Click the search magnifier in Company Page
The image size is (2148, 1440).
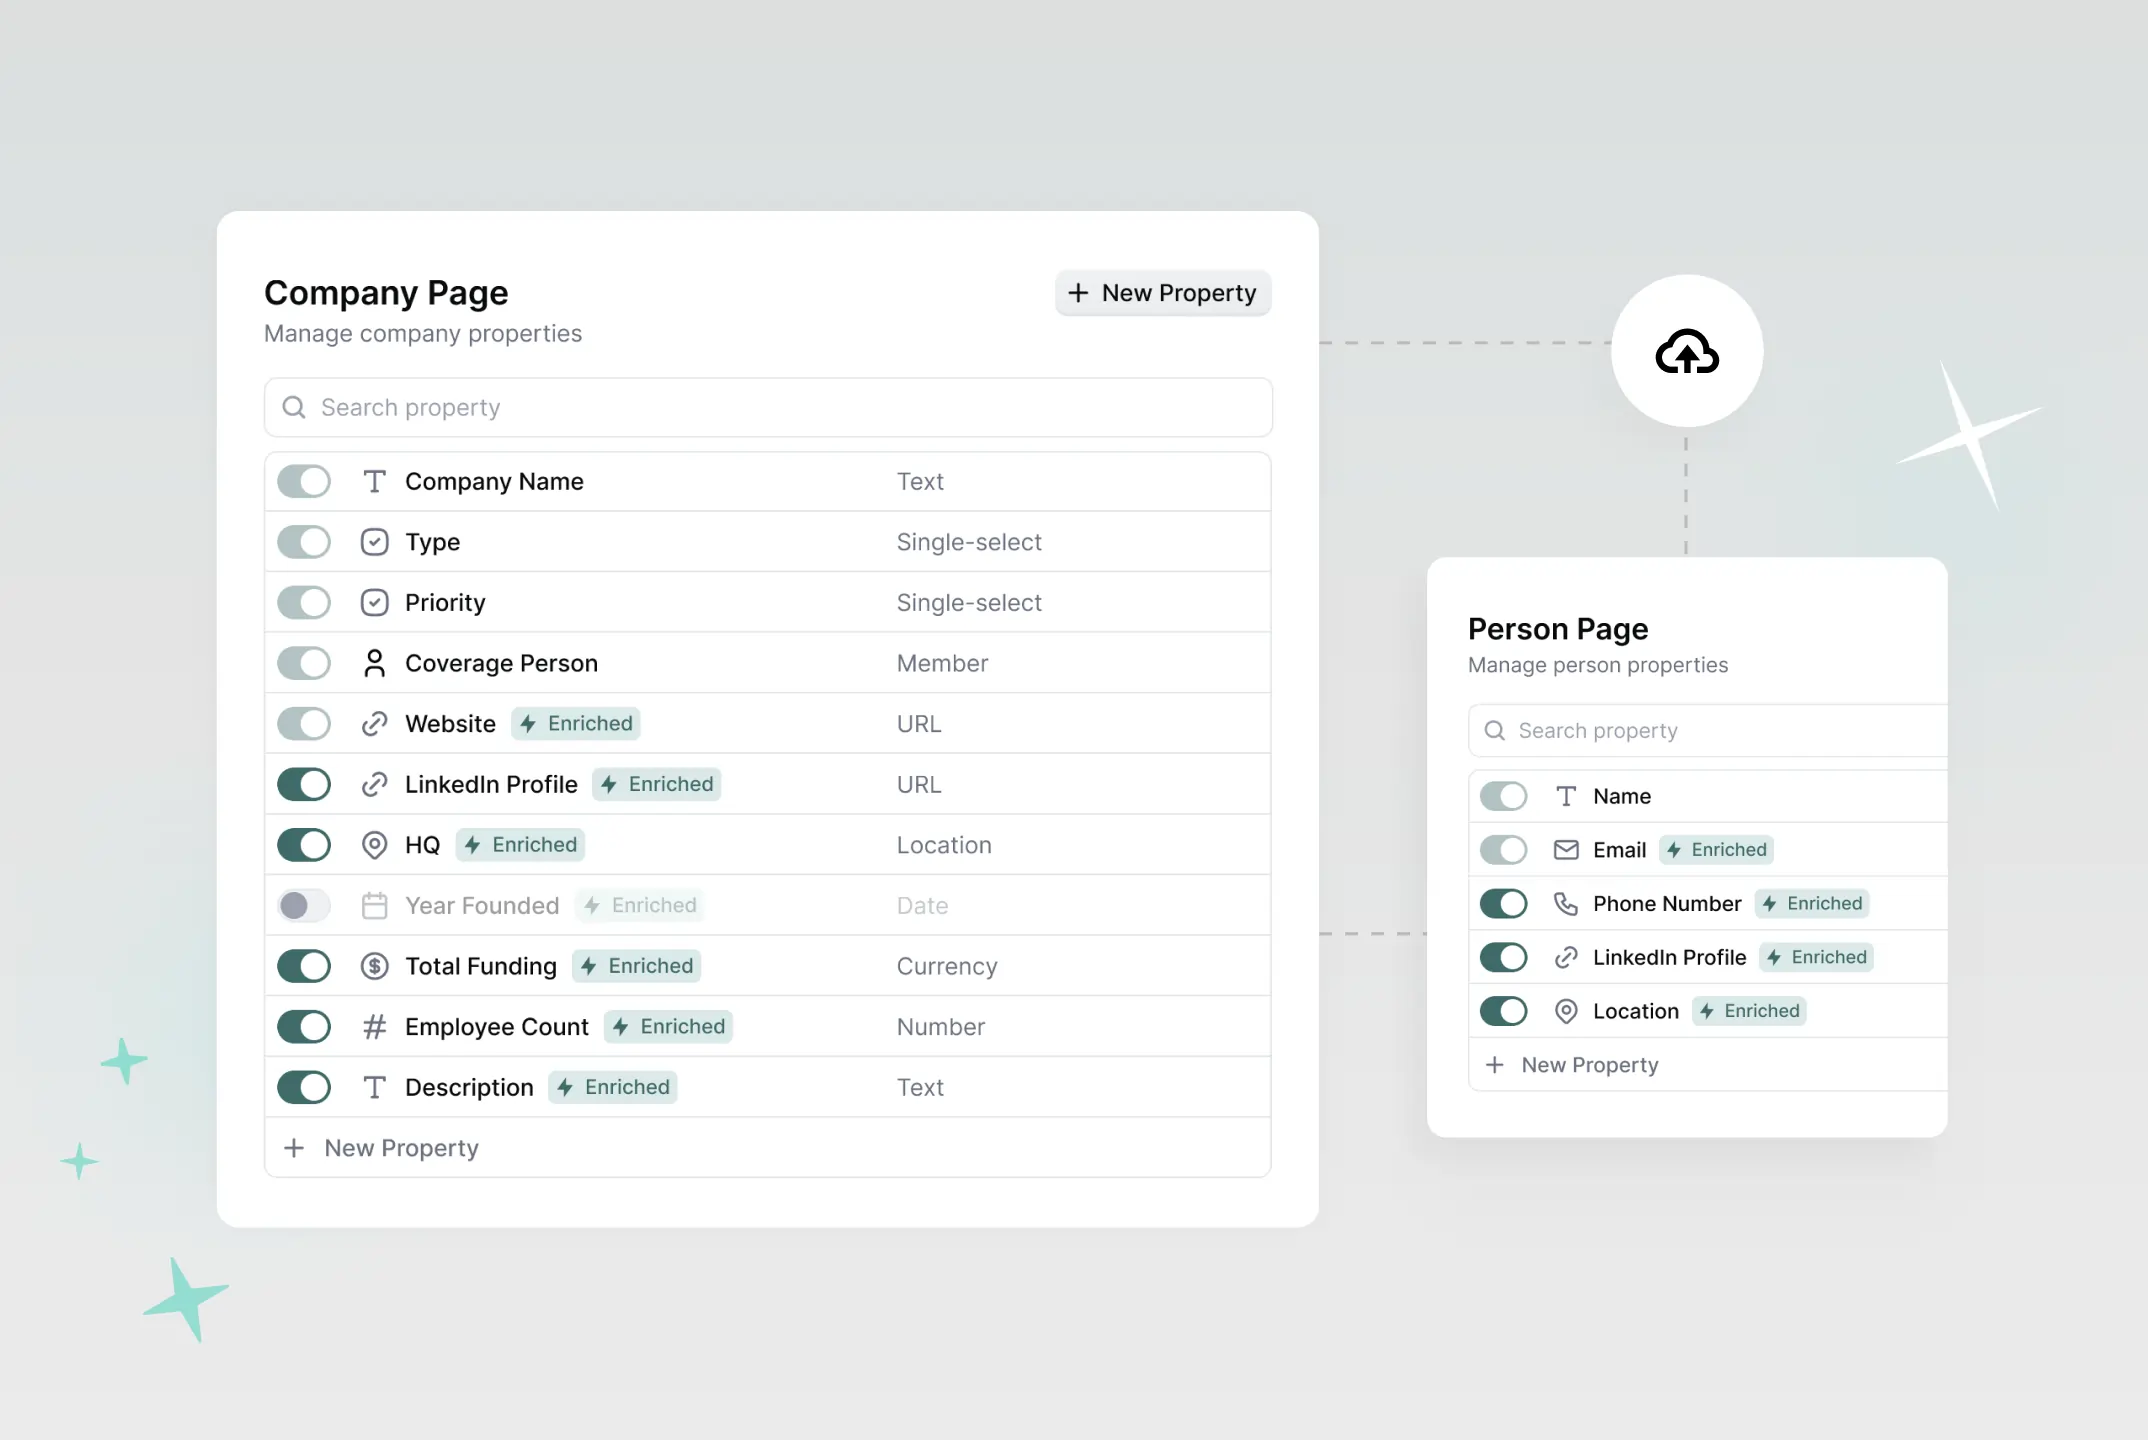pyautogui.click(x=294, y=407)
